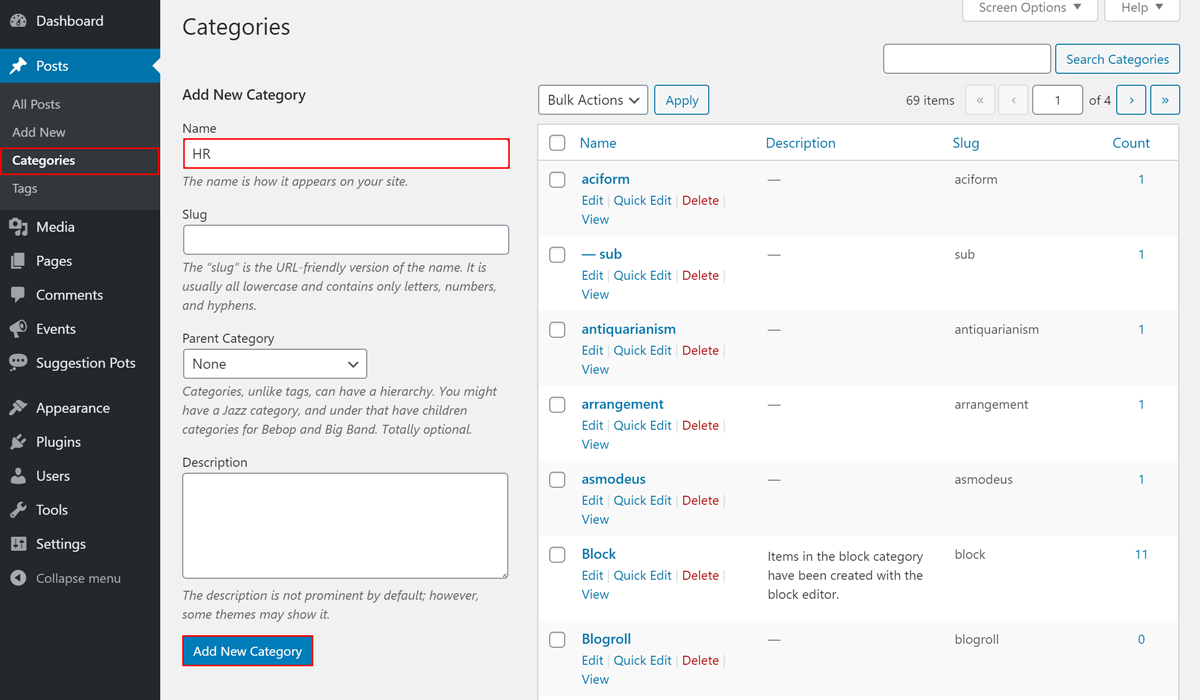1200x700 pixels.
Task: Expand the Screen Options panel
Action: click(x=1030, y=8)
